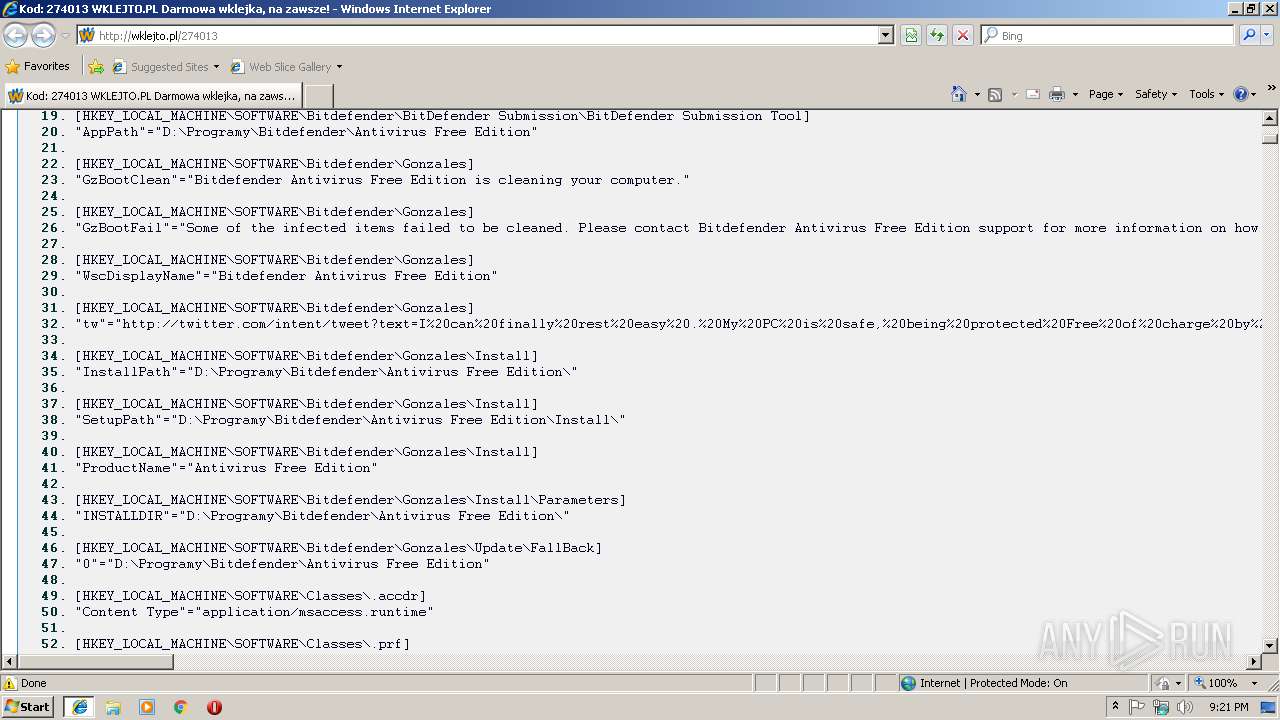
Task: Go forward with the Forward arrow button
Action: (x=43, y=35)
